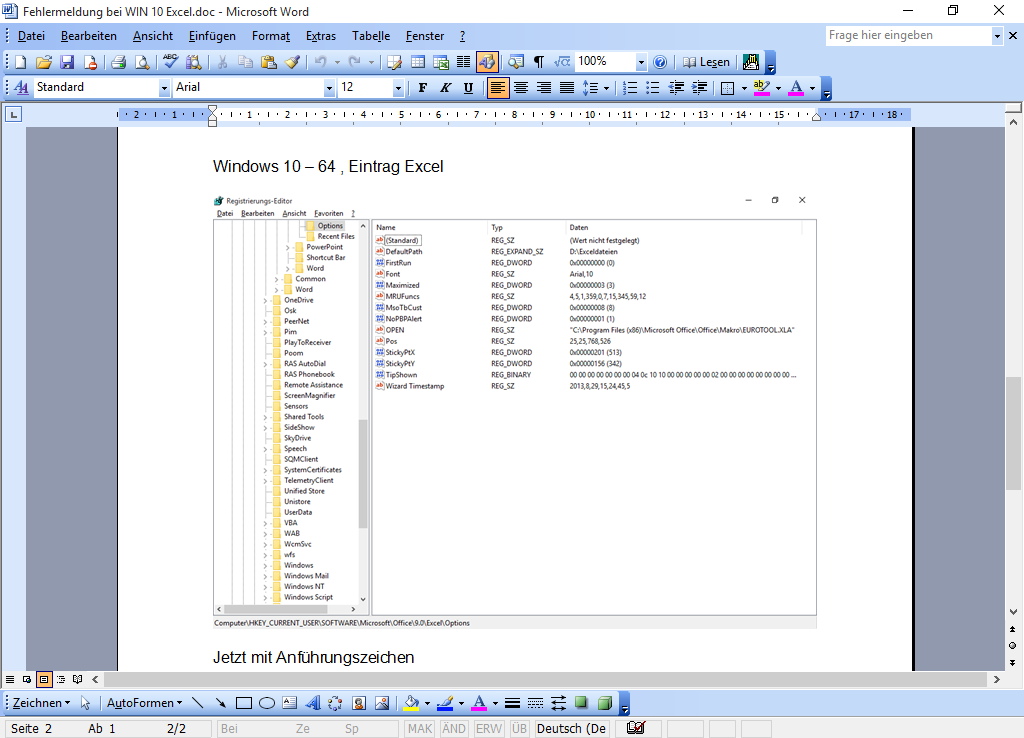Open the Tabelle menu
Image resolution: width=1024 pixels, height=738 pixels.
point(371,36)
